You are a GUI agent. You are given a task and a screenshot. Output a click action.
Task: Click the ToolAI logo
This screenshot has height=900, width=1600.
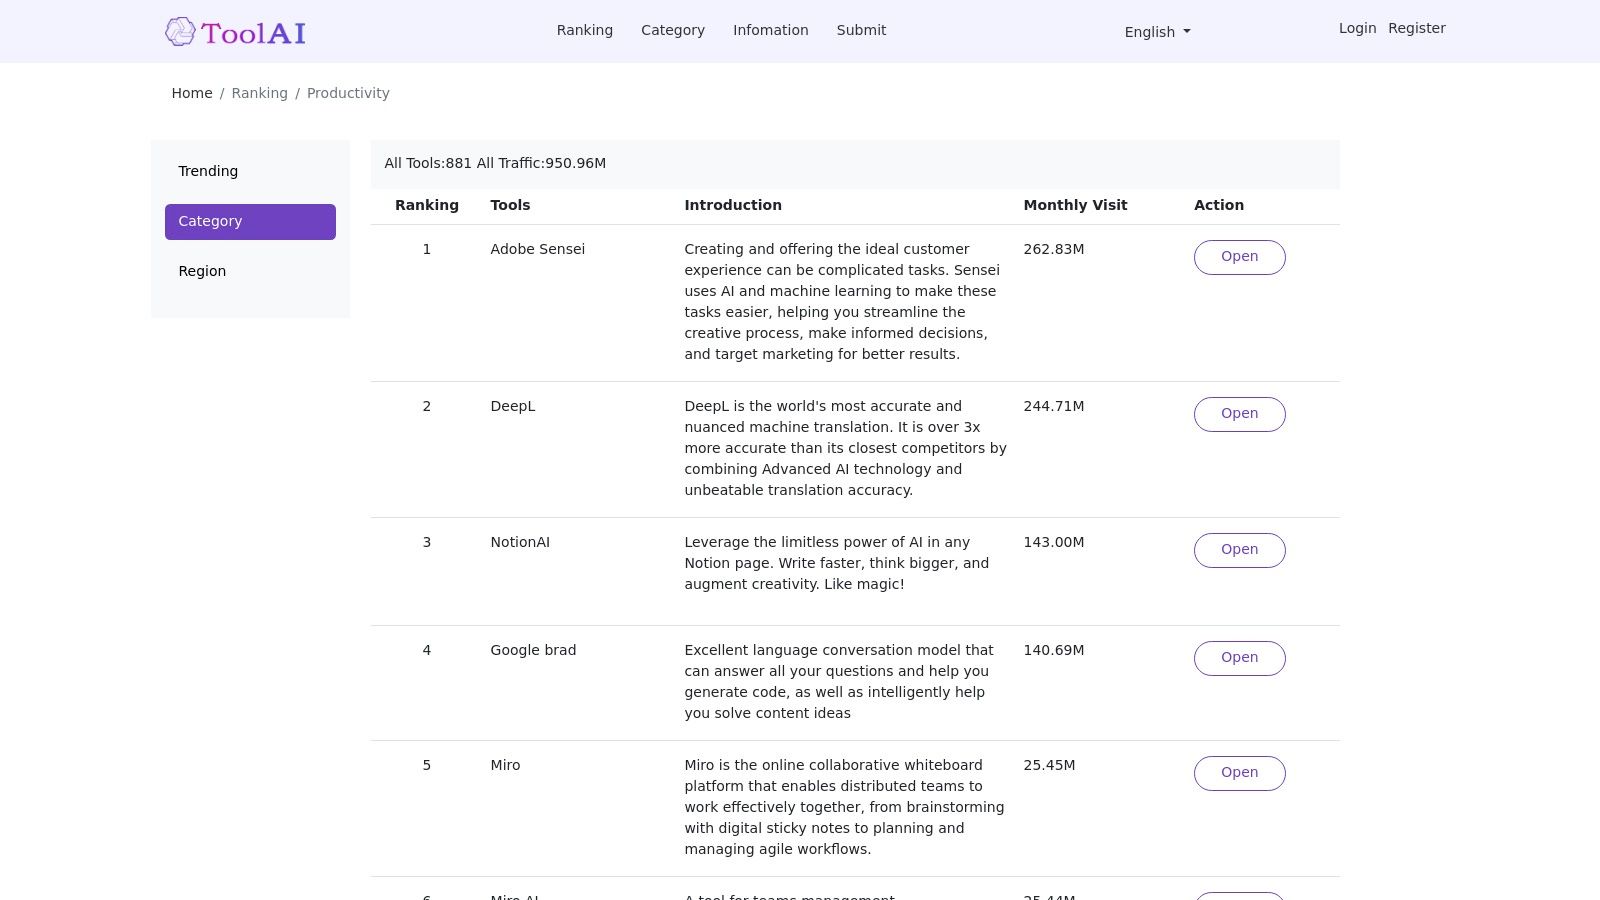click(236, 32)
